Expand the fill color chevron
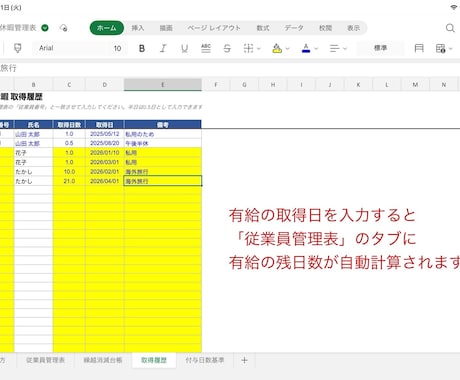Viewport: 460px width, 380px height. pyautogui.click(x=288, y=49)
